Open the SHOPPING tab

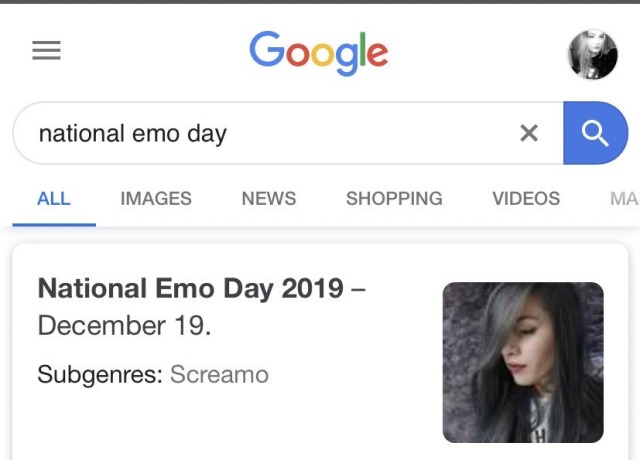pos(394,199)
